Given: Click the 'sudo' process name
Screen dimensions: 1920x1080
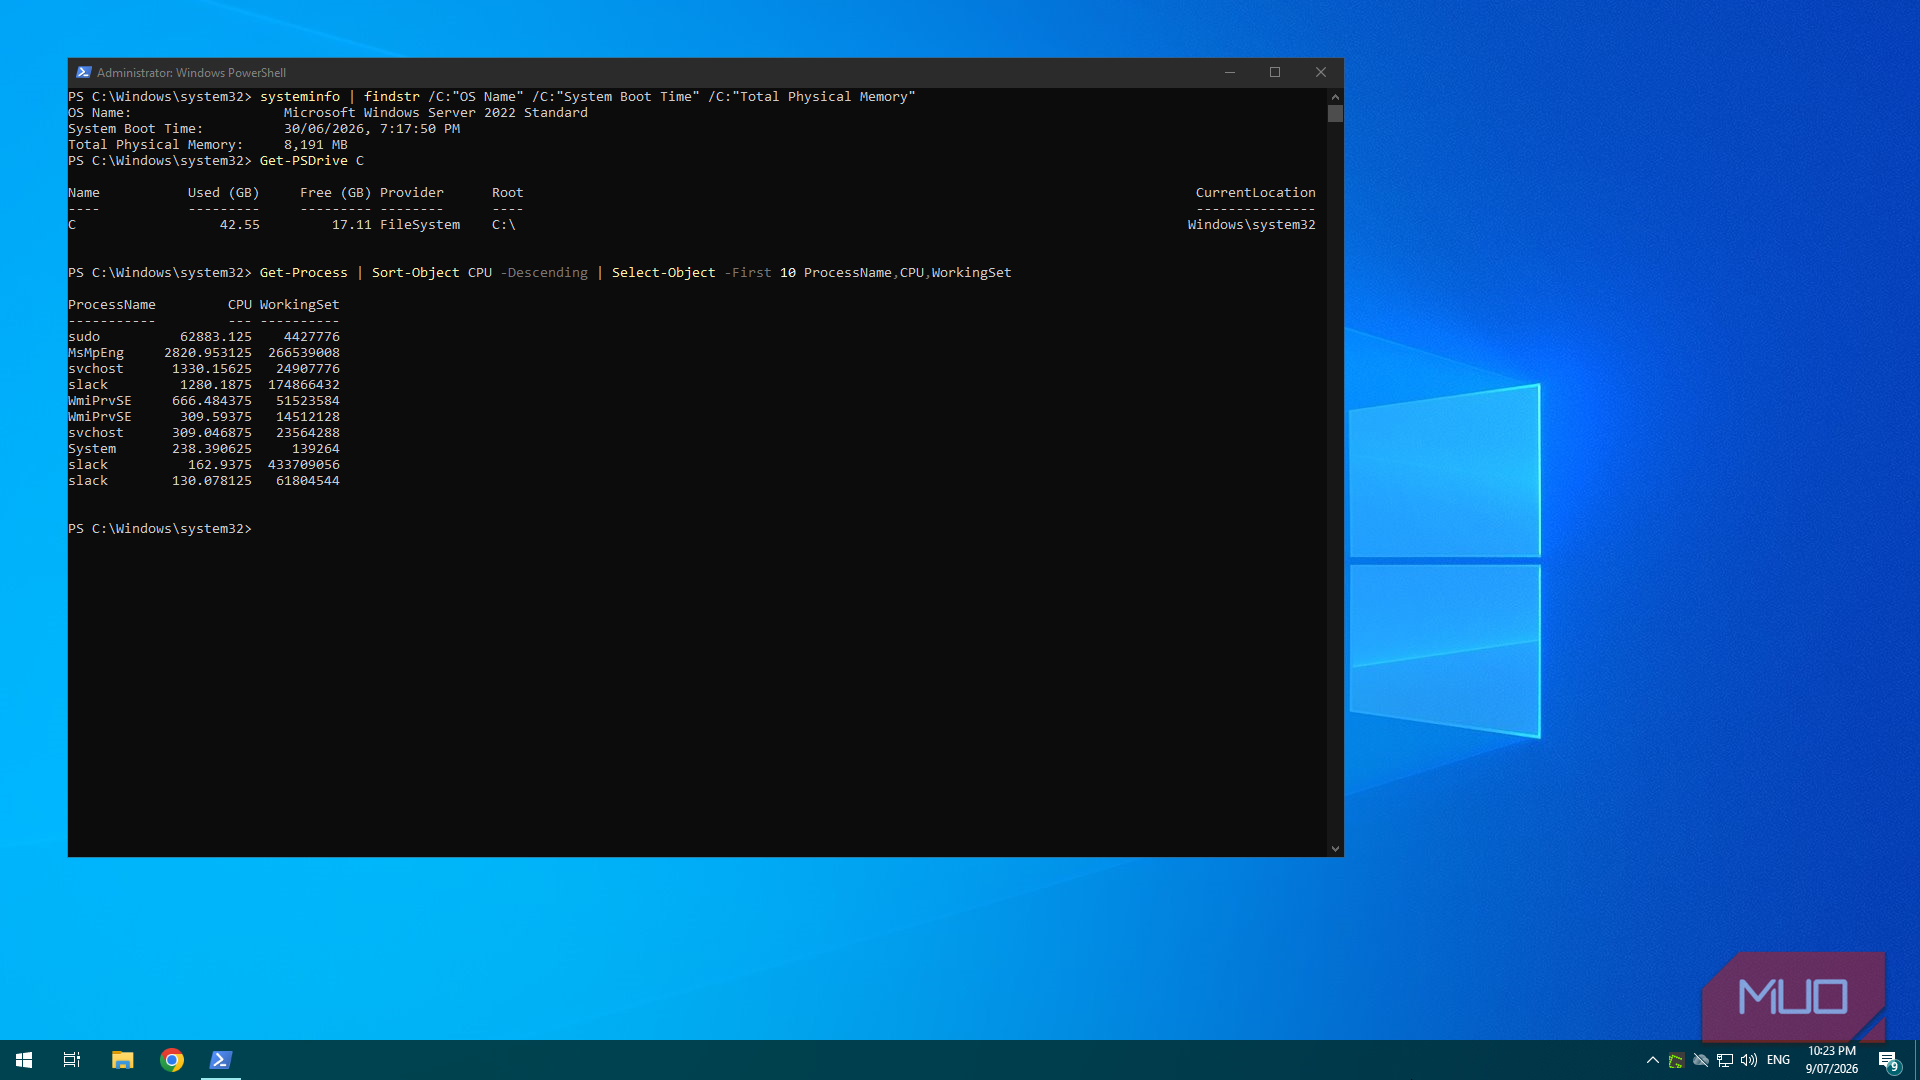Looking at the screenshot, I should (x=84, y=337).
